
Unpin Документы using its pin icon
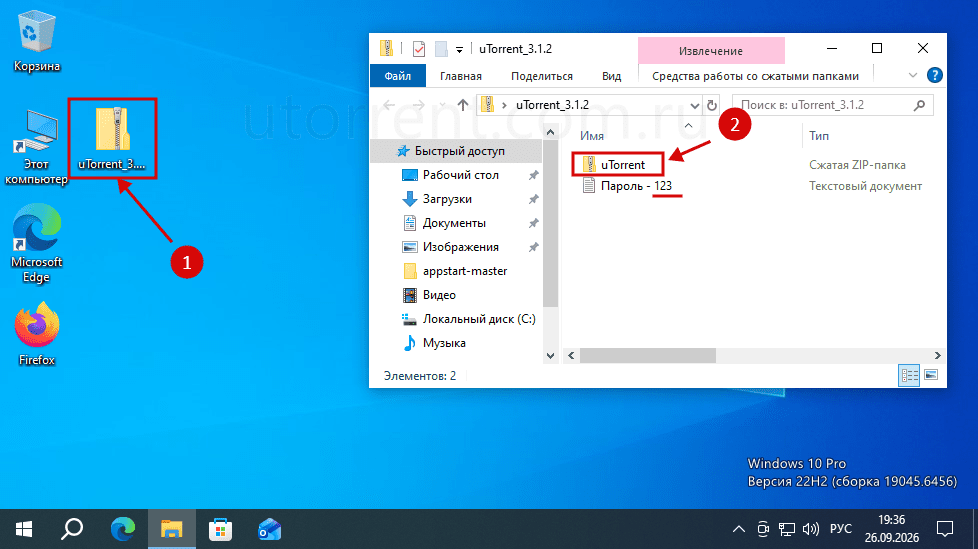pos(533,223)
